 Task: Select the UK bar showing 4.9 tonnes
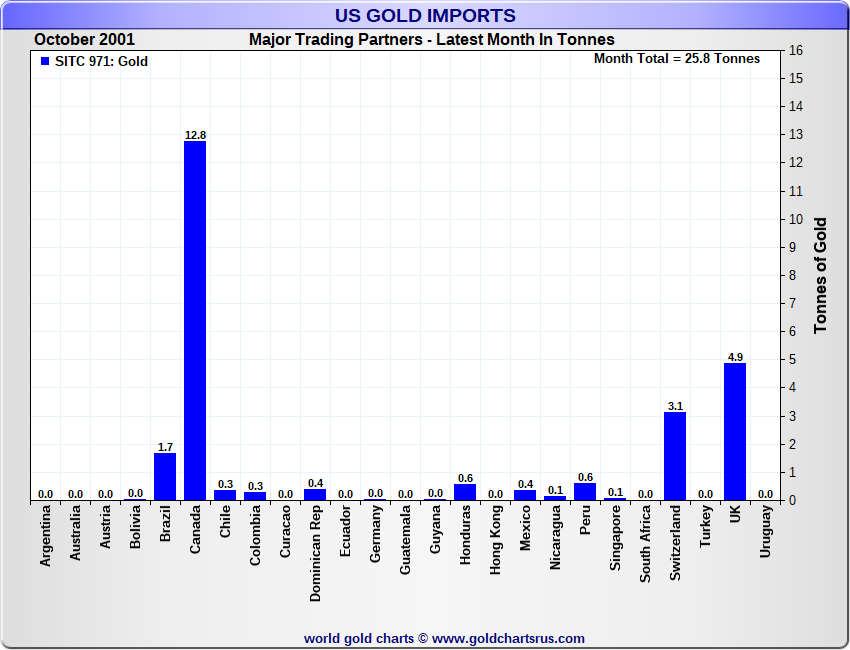click(735, 431)
